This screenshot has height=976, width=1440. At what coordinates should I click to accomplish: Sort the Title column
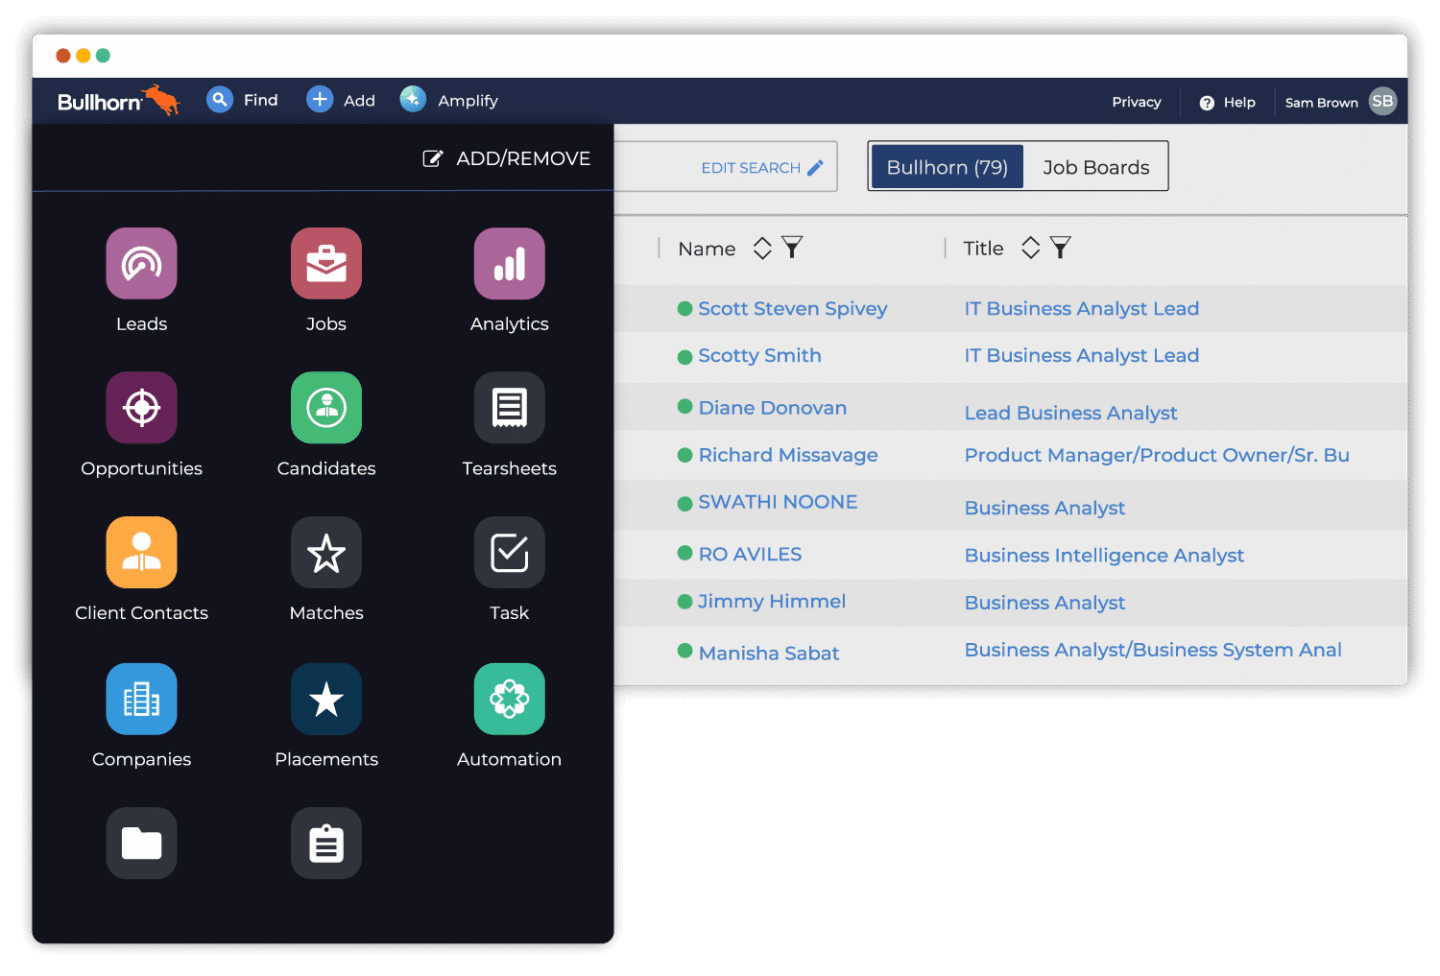1031,247
